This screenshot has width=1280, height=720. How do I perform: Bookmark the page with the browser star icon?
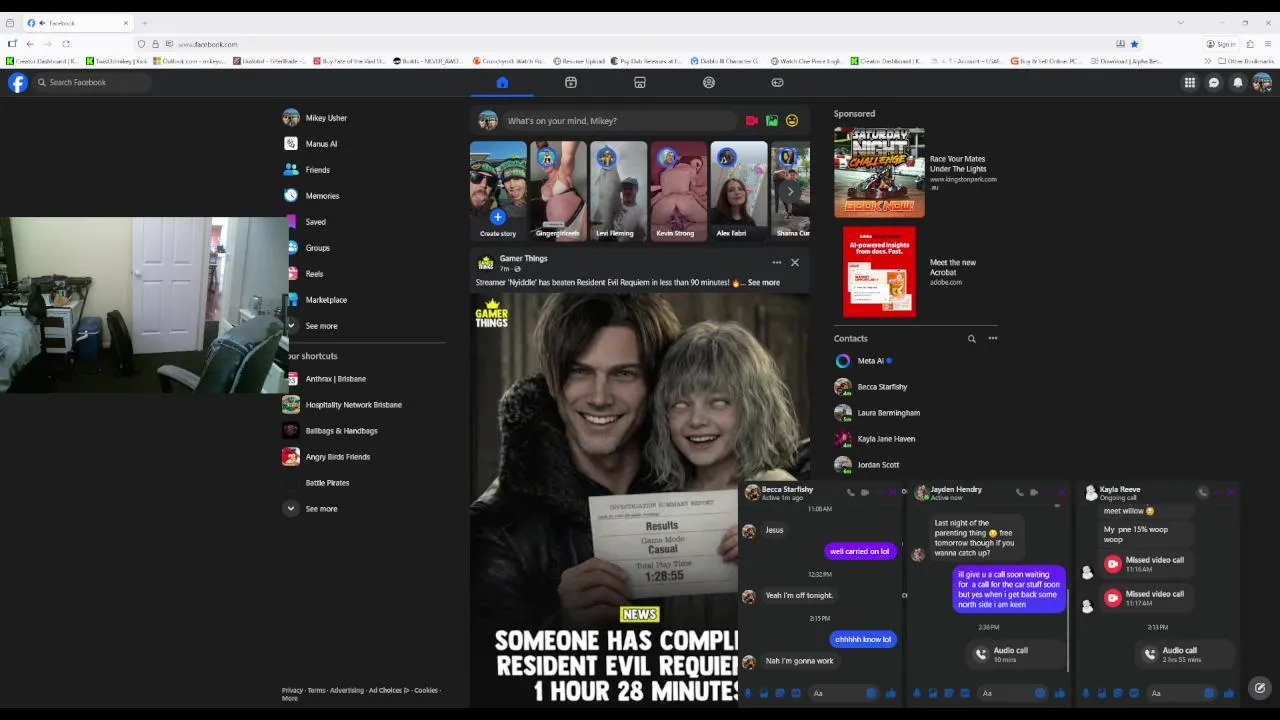click(1134, 44)
